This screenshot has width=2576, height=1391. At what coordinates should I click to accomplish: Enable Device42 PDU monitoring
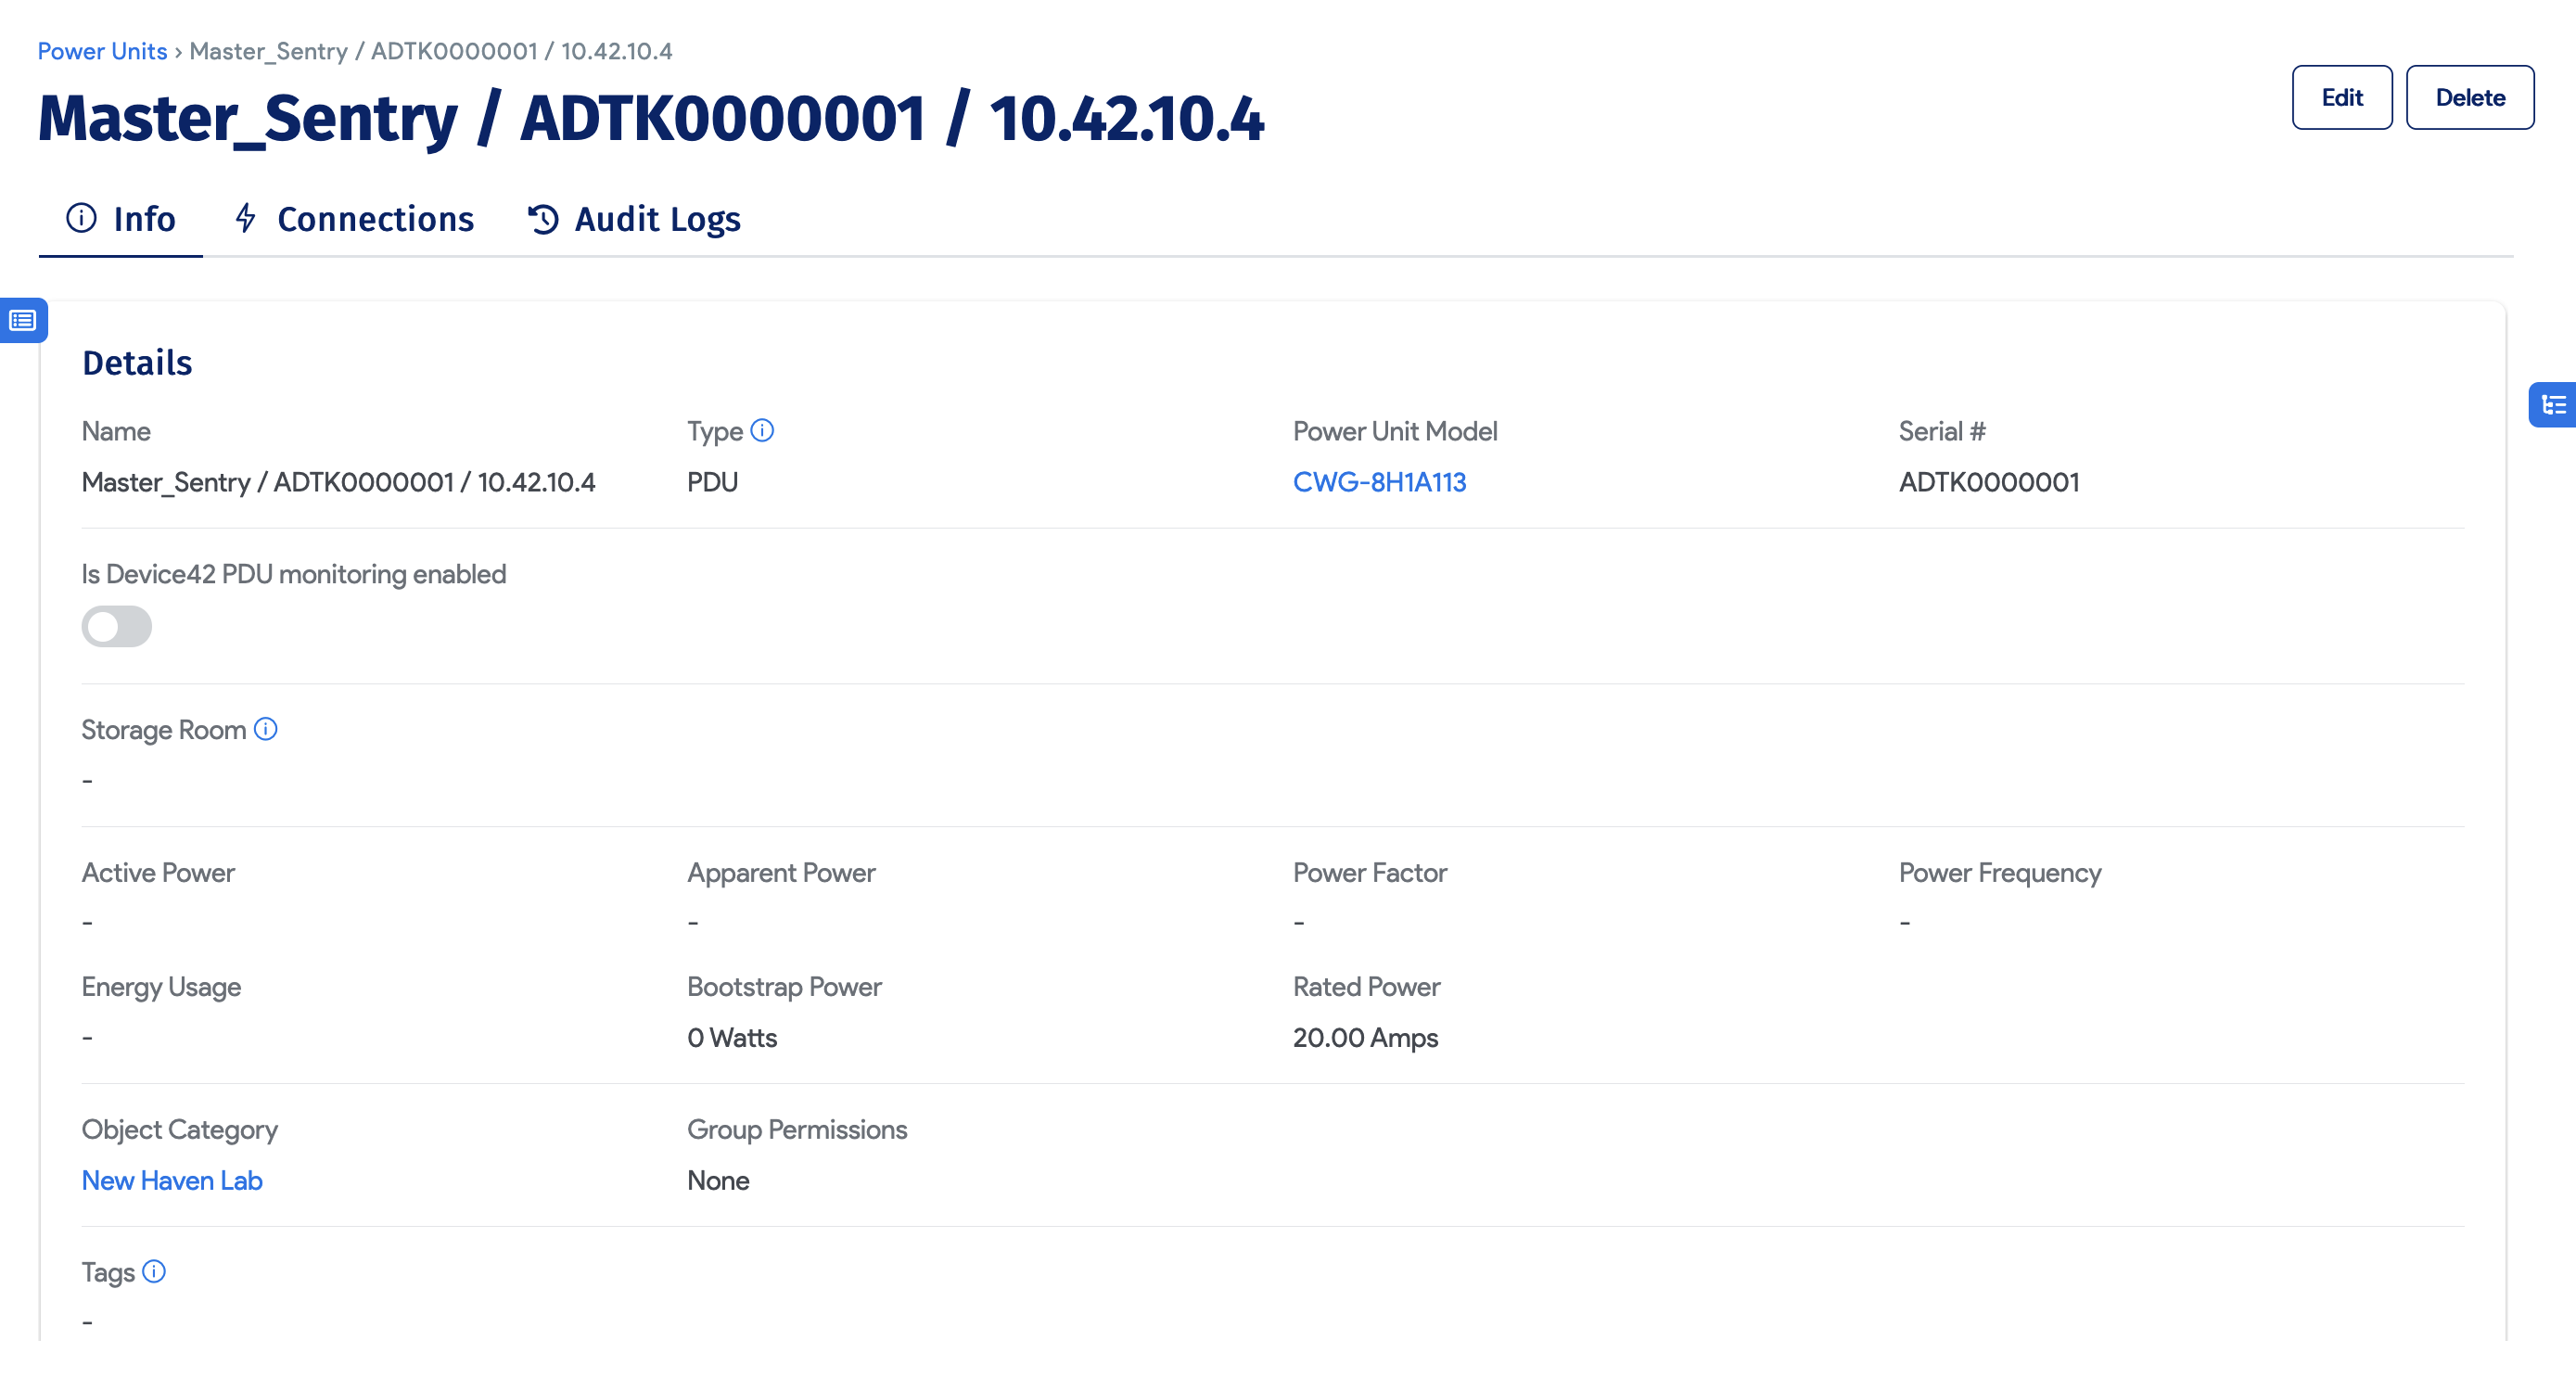point(116,626)
